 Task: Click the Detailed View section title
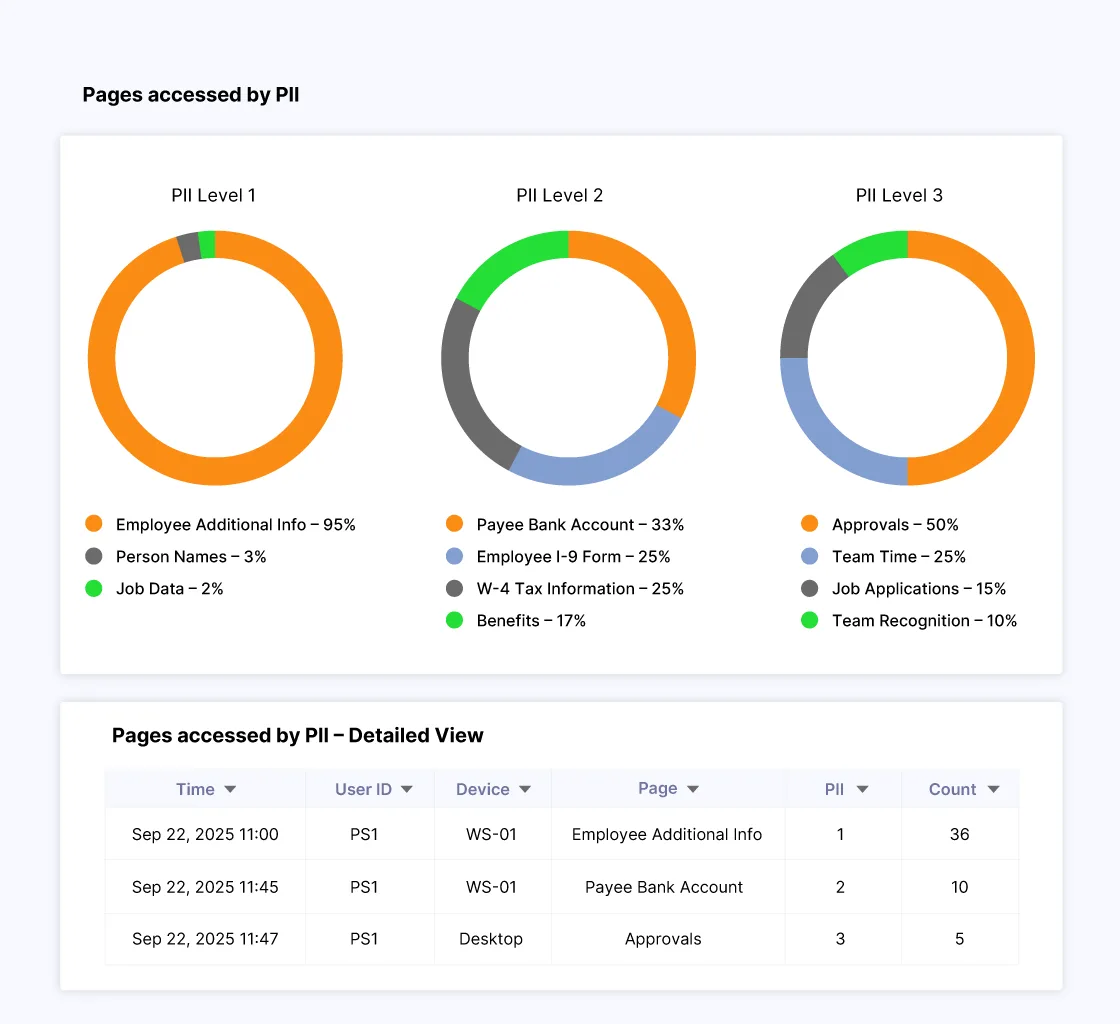coord(297,735)
